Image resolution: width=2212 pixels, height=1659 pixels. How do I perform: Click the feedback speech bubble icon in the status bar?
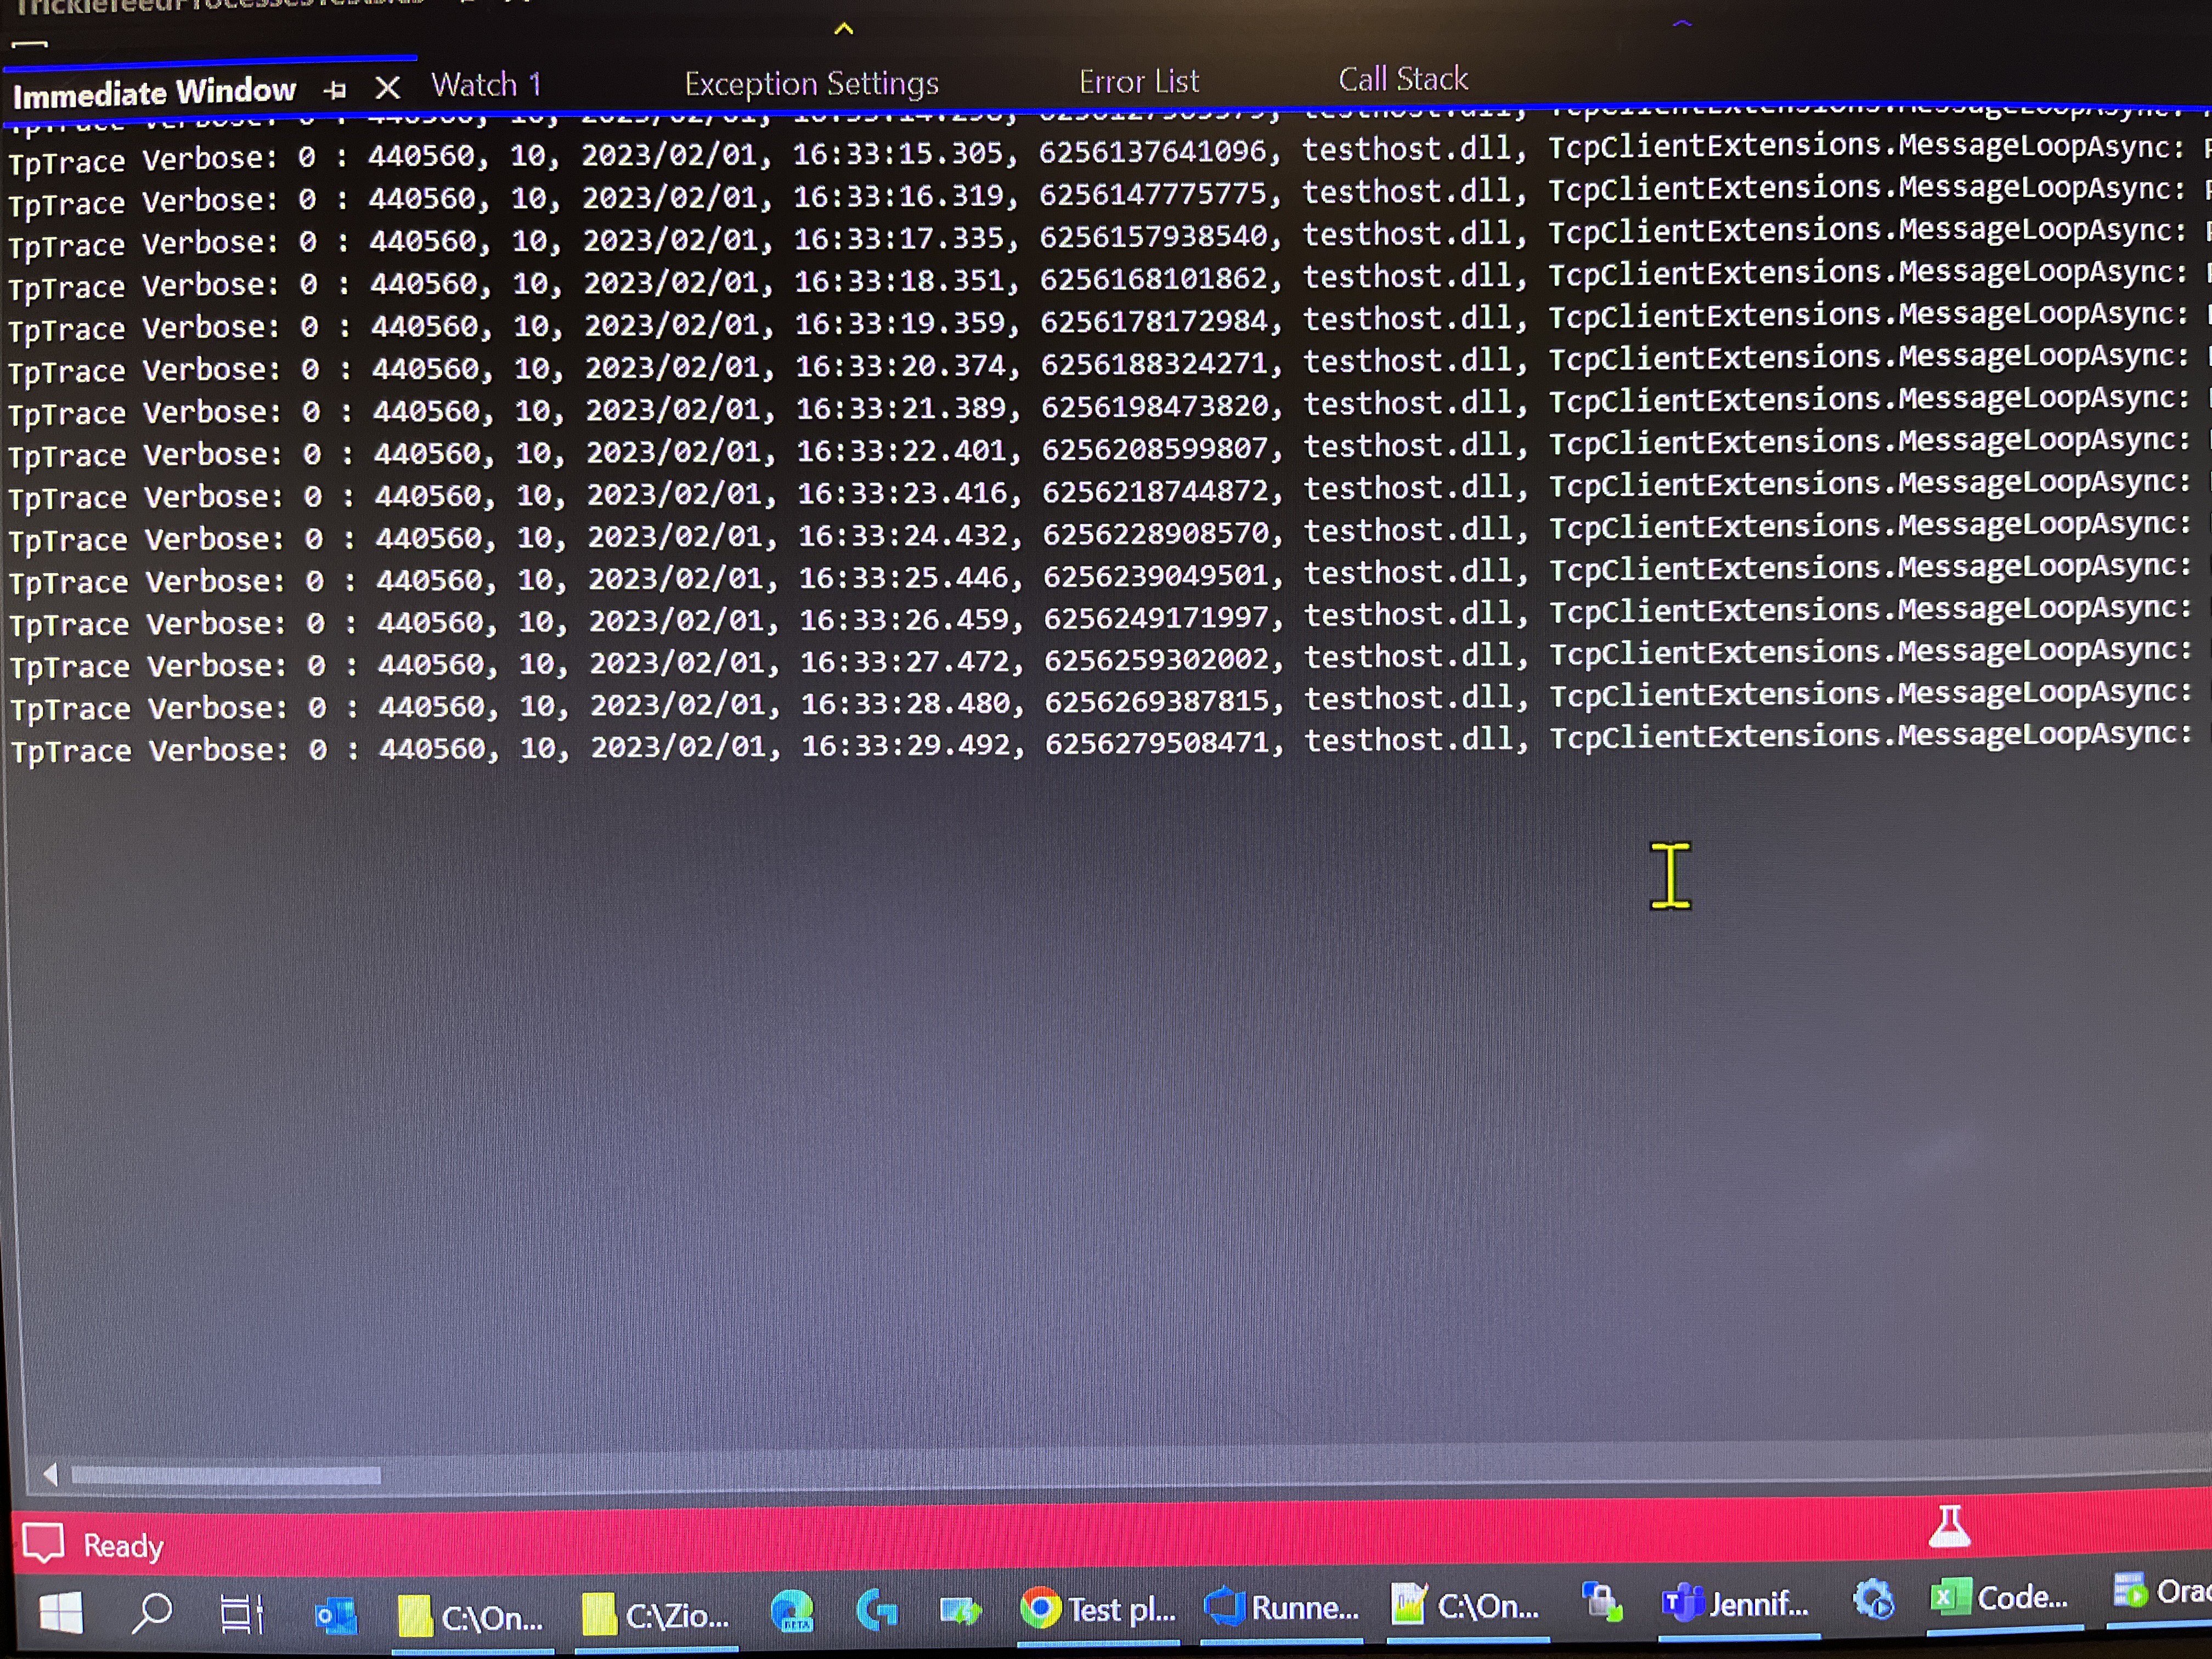coord(43,1542)
